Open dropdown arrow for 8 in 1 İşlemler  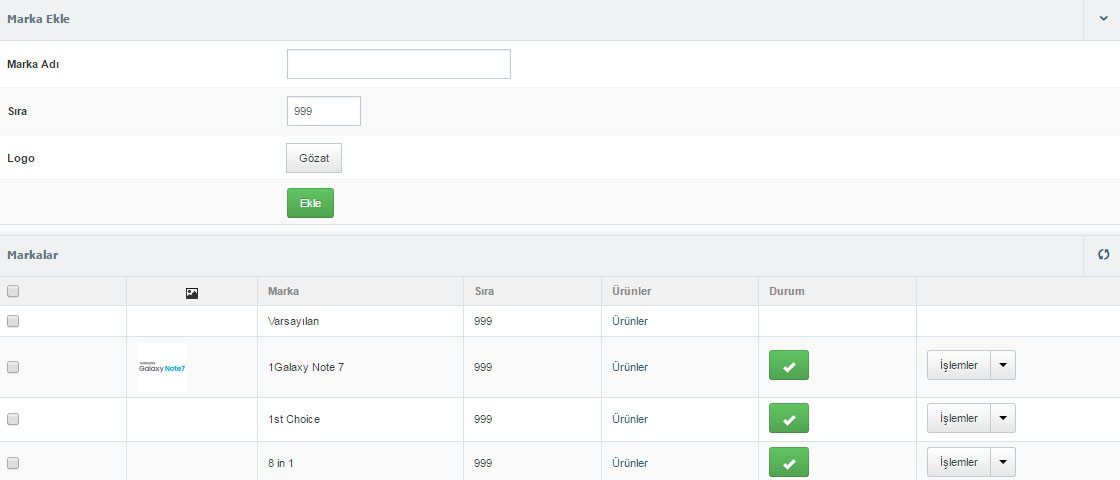[x=1003, y=461]
